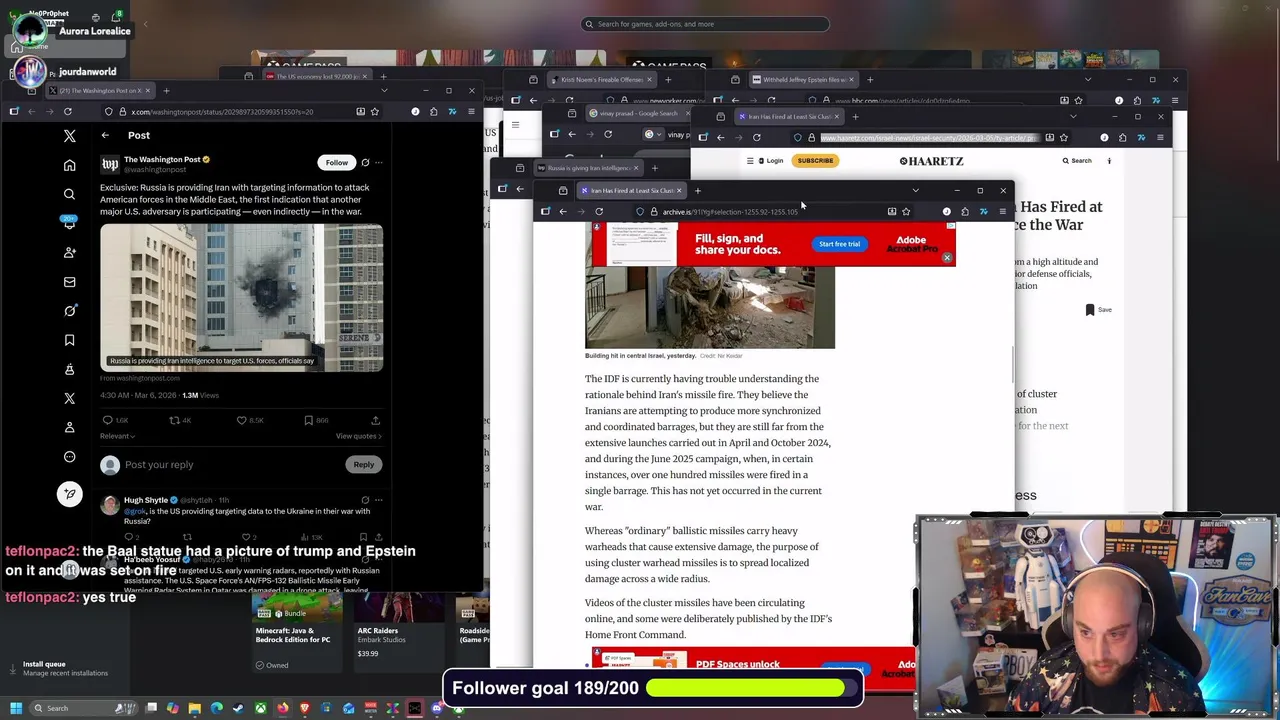Bookmark star in x.com address bar

(376, 111)
